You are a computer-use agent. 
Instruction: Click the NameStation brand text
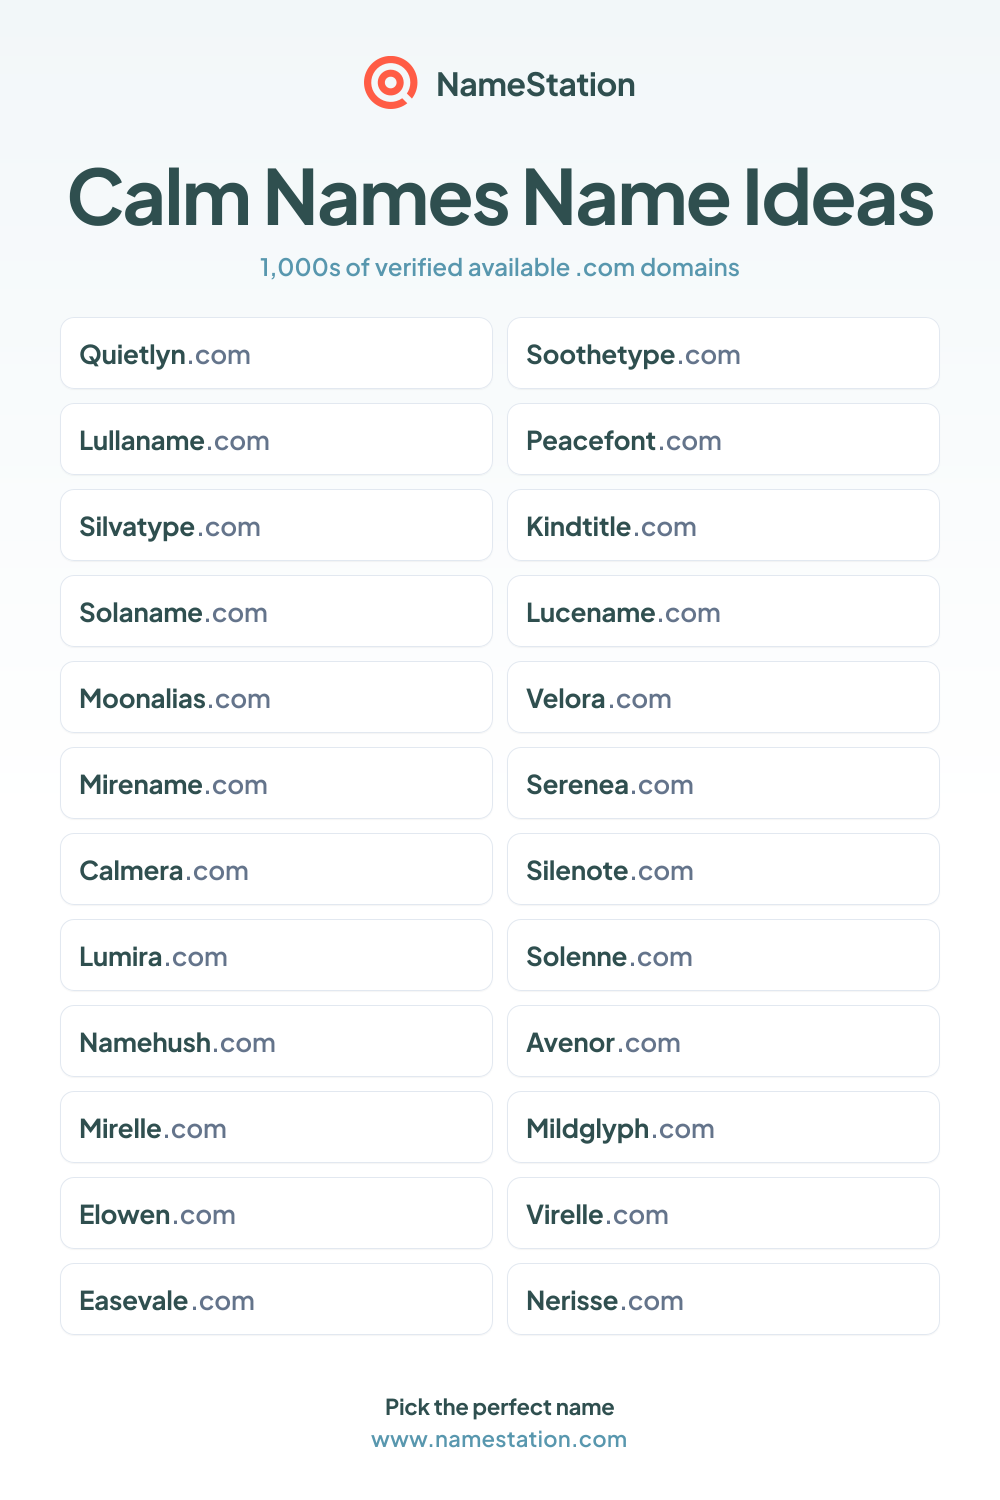point(536,84)
